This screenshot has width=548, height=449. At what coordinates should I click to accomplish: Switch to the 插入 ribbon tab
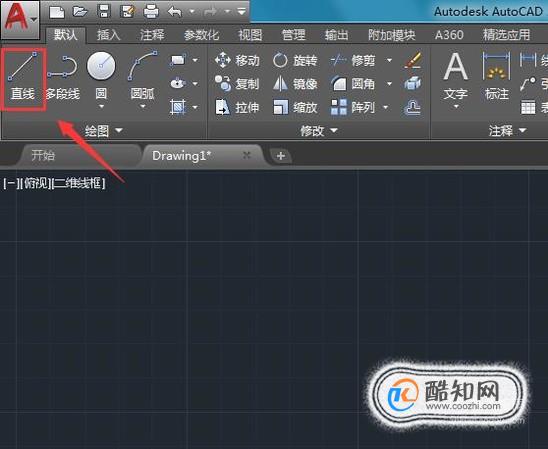(108, 35)
